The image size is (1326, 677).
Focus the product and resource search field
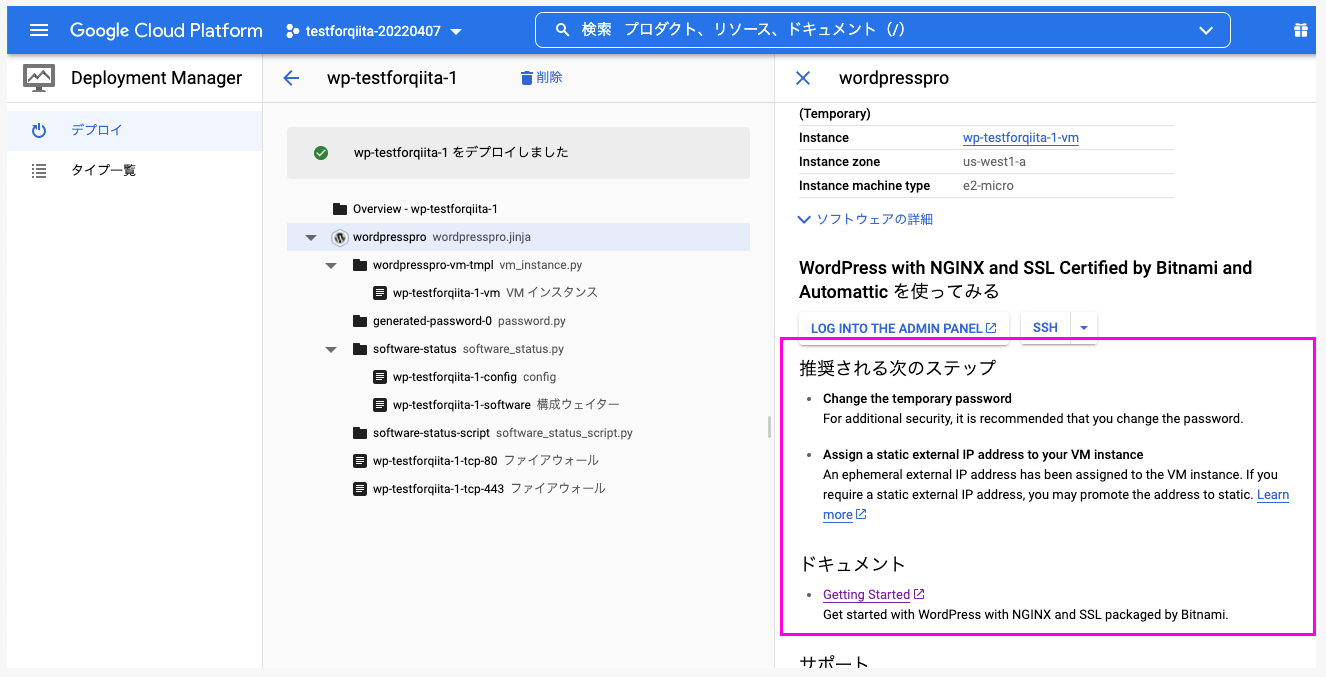(x=883, y=30)
